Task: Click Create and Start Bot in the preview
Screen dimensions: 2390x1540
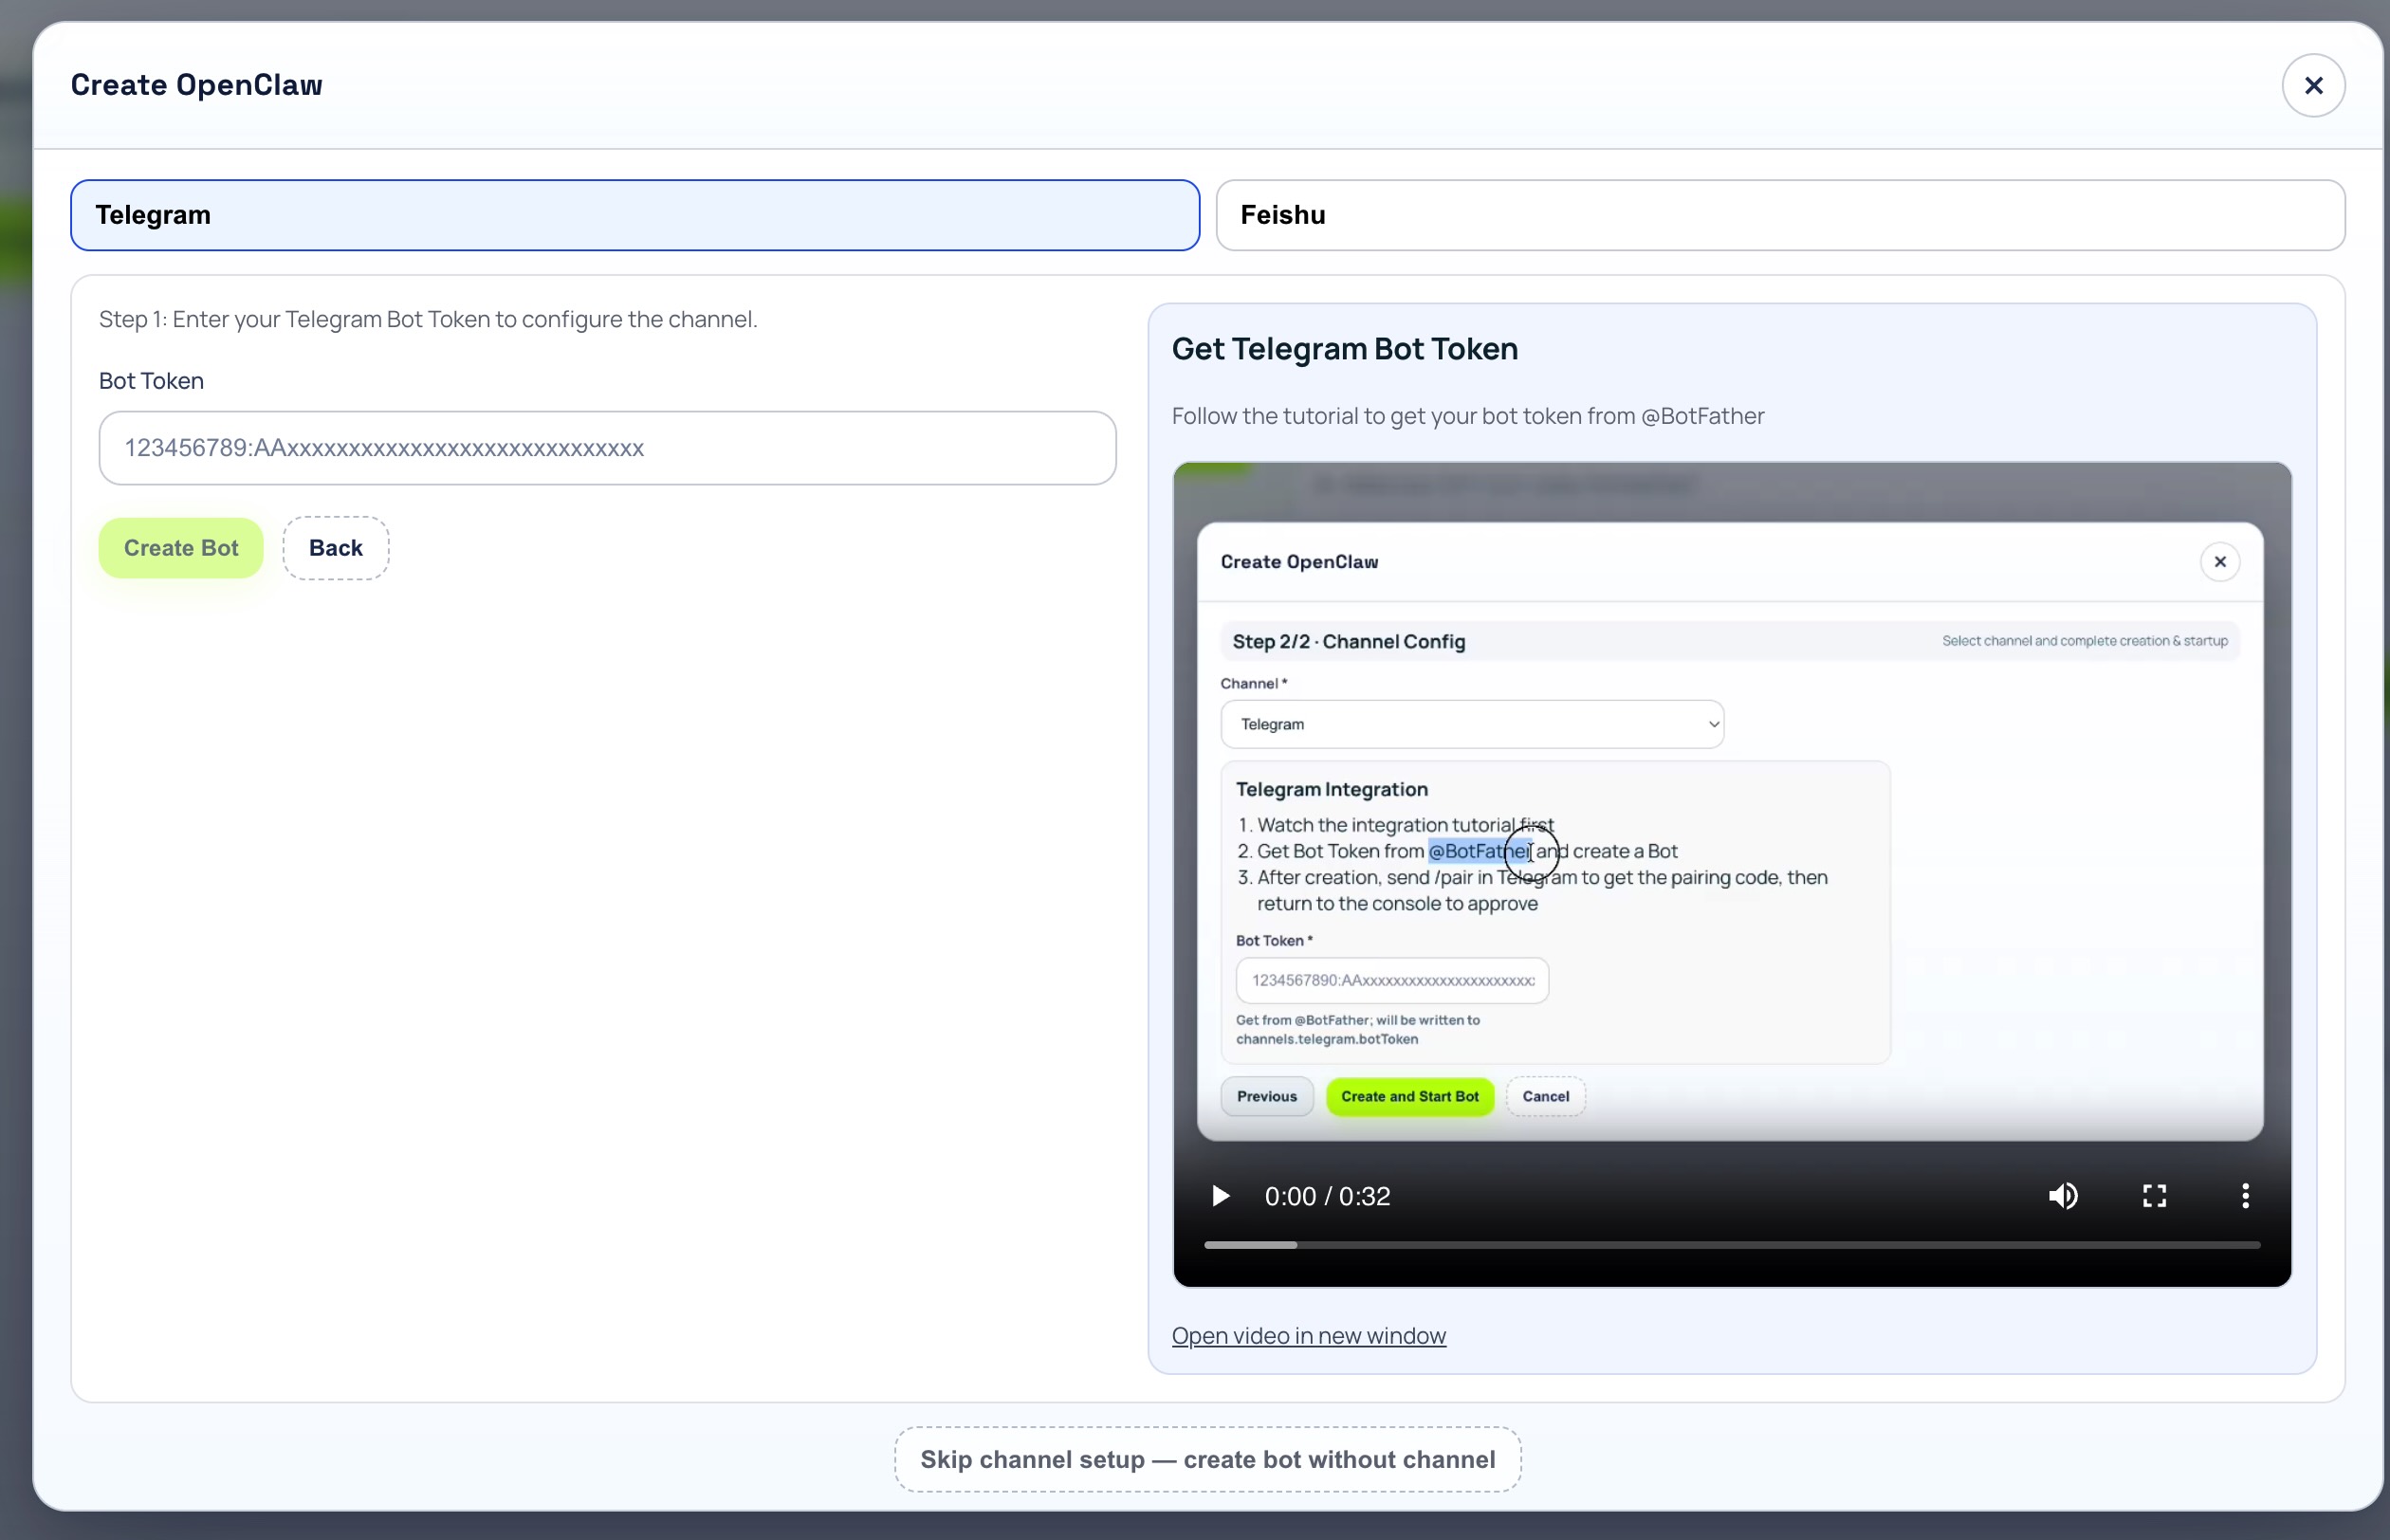Action: pos(1409,1096)
